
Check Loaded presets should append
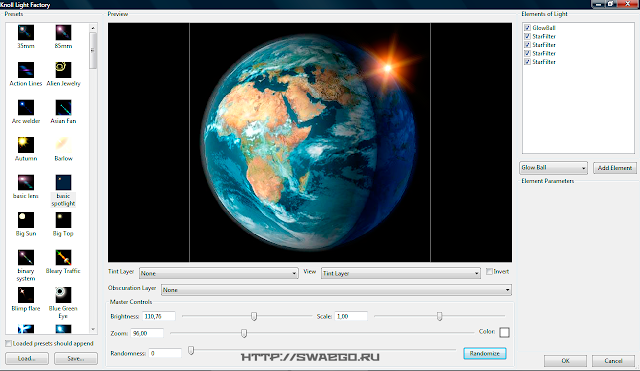pos(8,344)
